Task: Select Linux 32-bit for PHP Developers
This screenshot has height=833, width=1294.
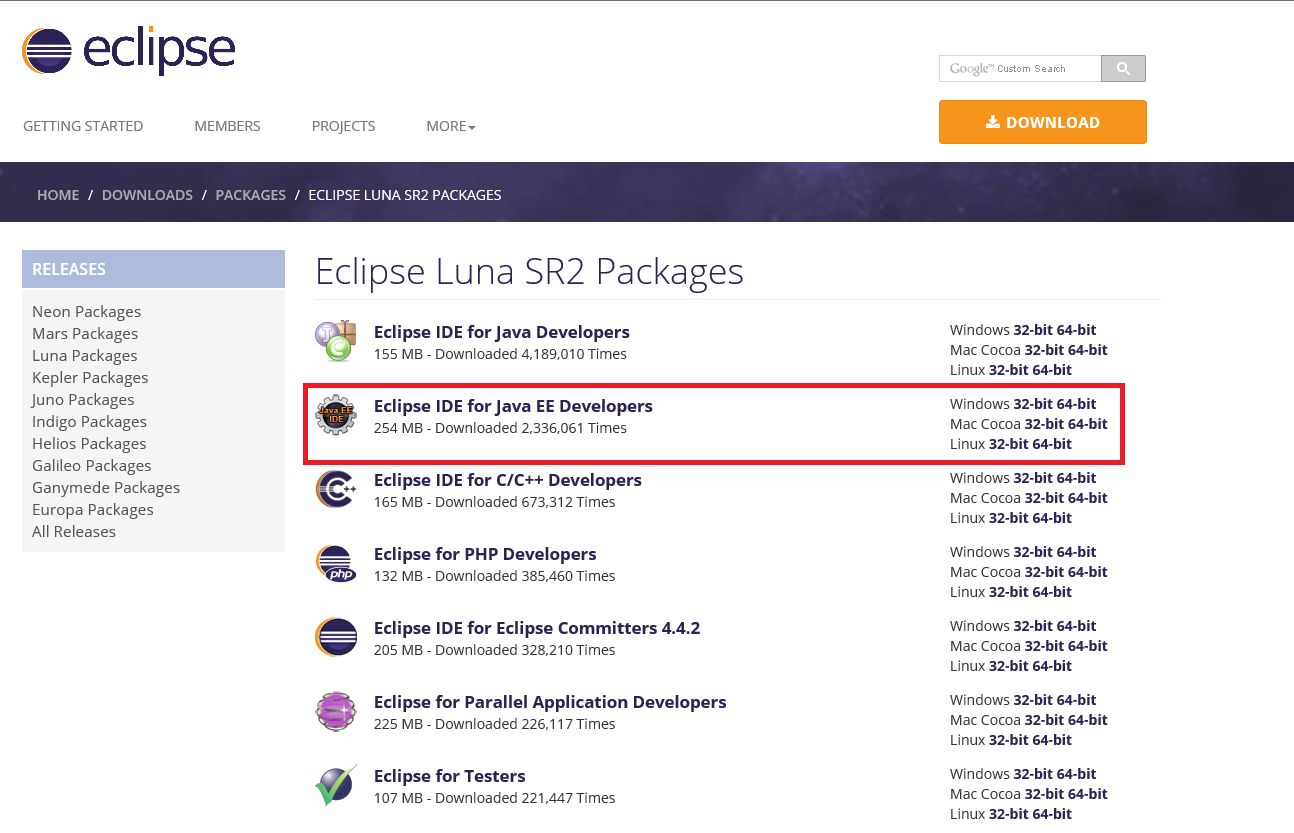Action: click(x=1009, y=592)
